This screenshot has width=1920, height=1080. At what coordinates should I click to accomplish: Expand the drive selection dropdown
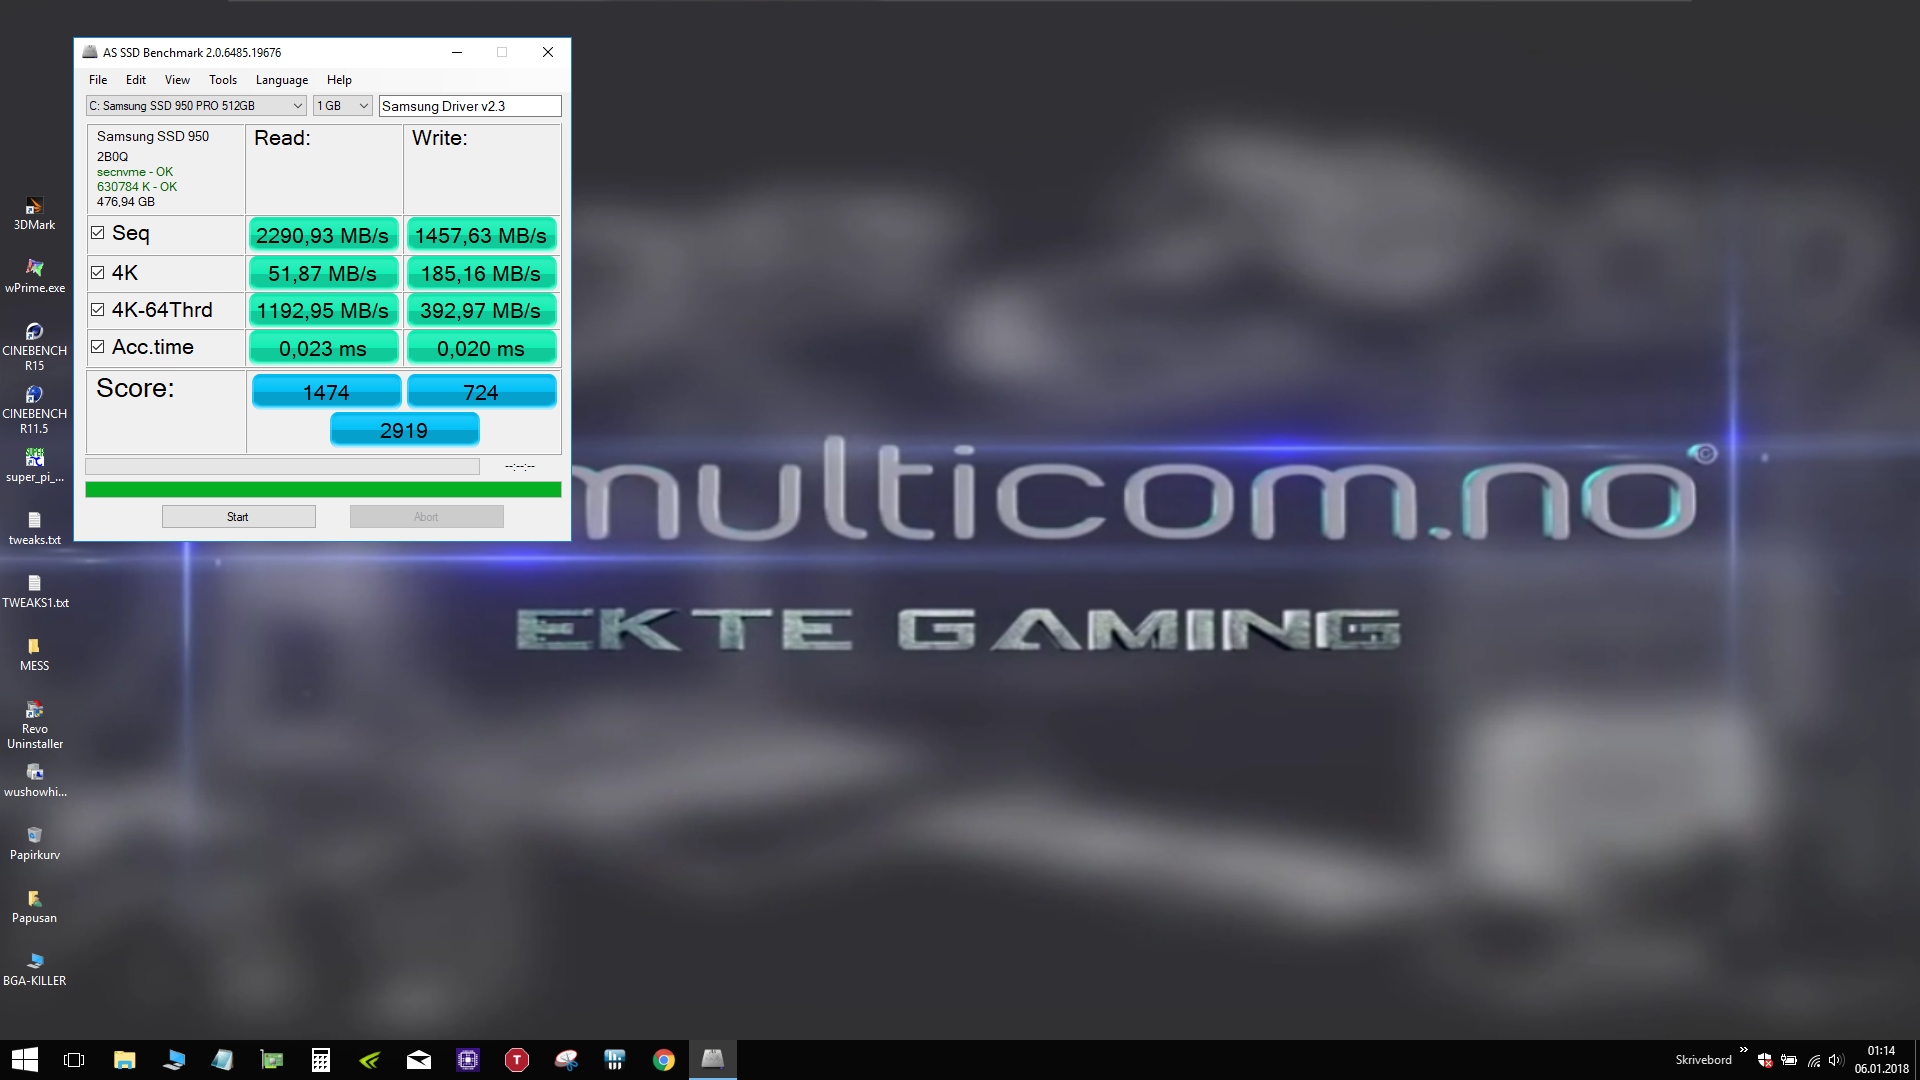pyautogui.click(x=196, y=106)
